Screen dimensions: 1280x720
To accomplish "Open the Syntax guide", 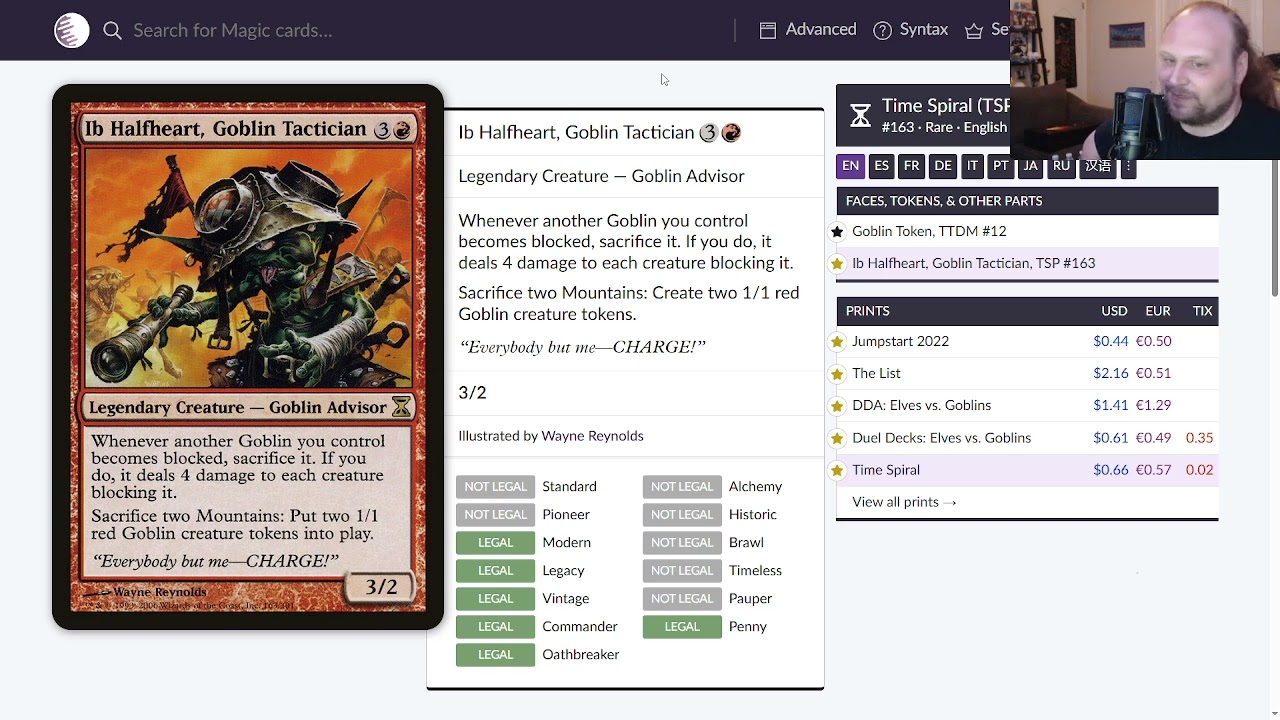I will 910,30.
